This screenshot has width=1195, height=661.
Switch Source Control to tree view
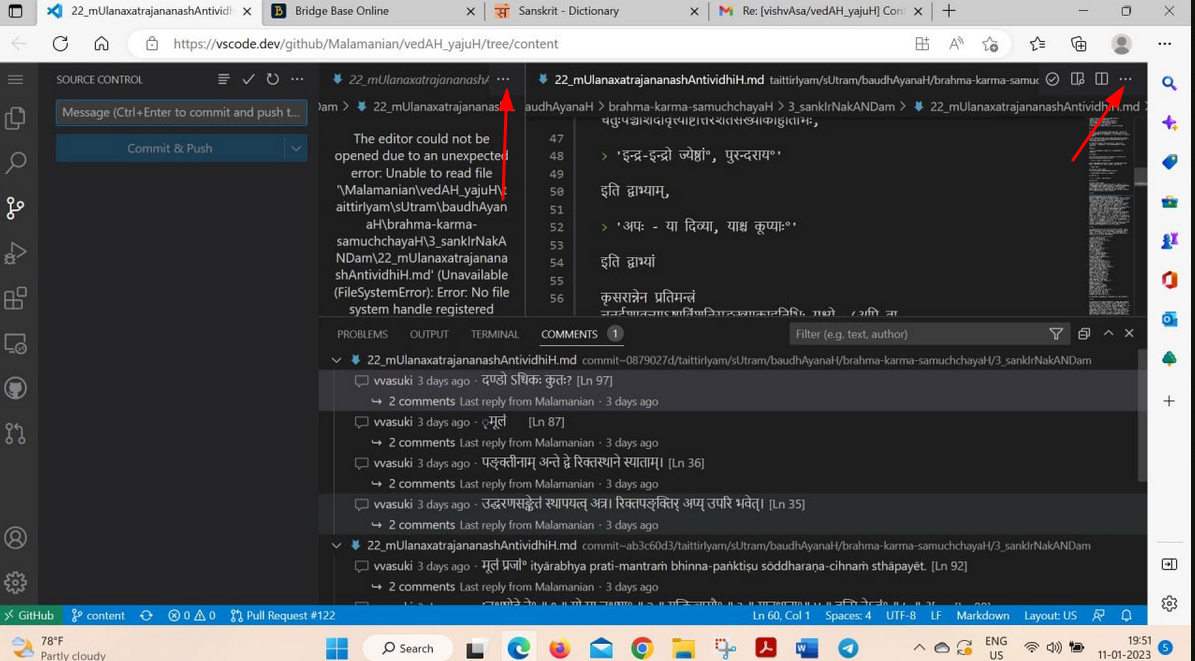(223, 79)
